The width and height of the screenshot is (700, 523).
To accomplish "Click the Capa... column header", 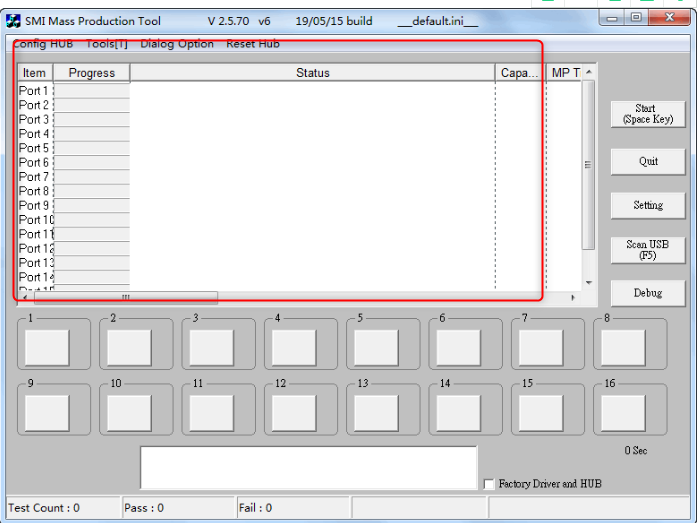I will tap(521, 73).
